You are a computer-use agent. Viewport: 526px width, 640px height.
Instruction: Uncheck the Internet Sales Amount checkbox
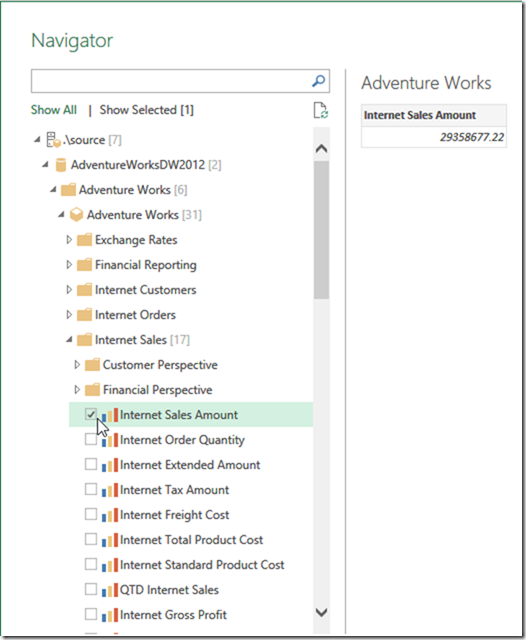(x=91, y=414)
